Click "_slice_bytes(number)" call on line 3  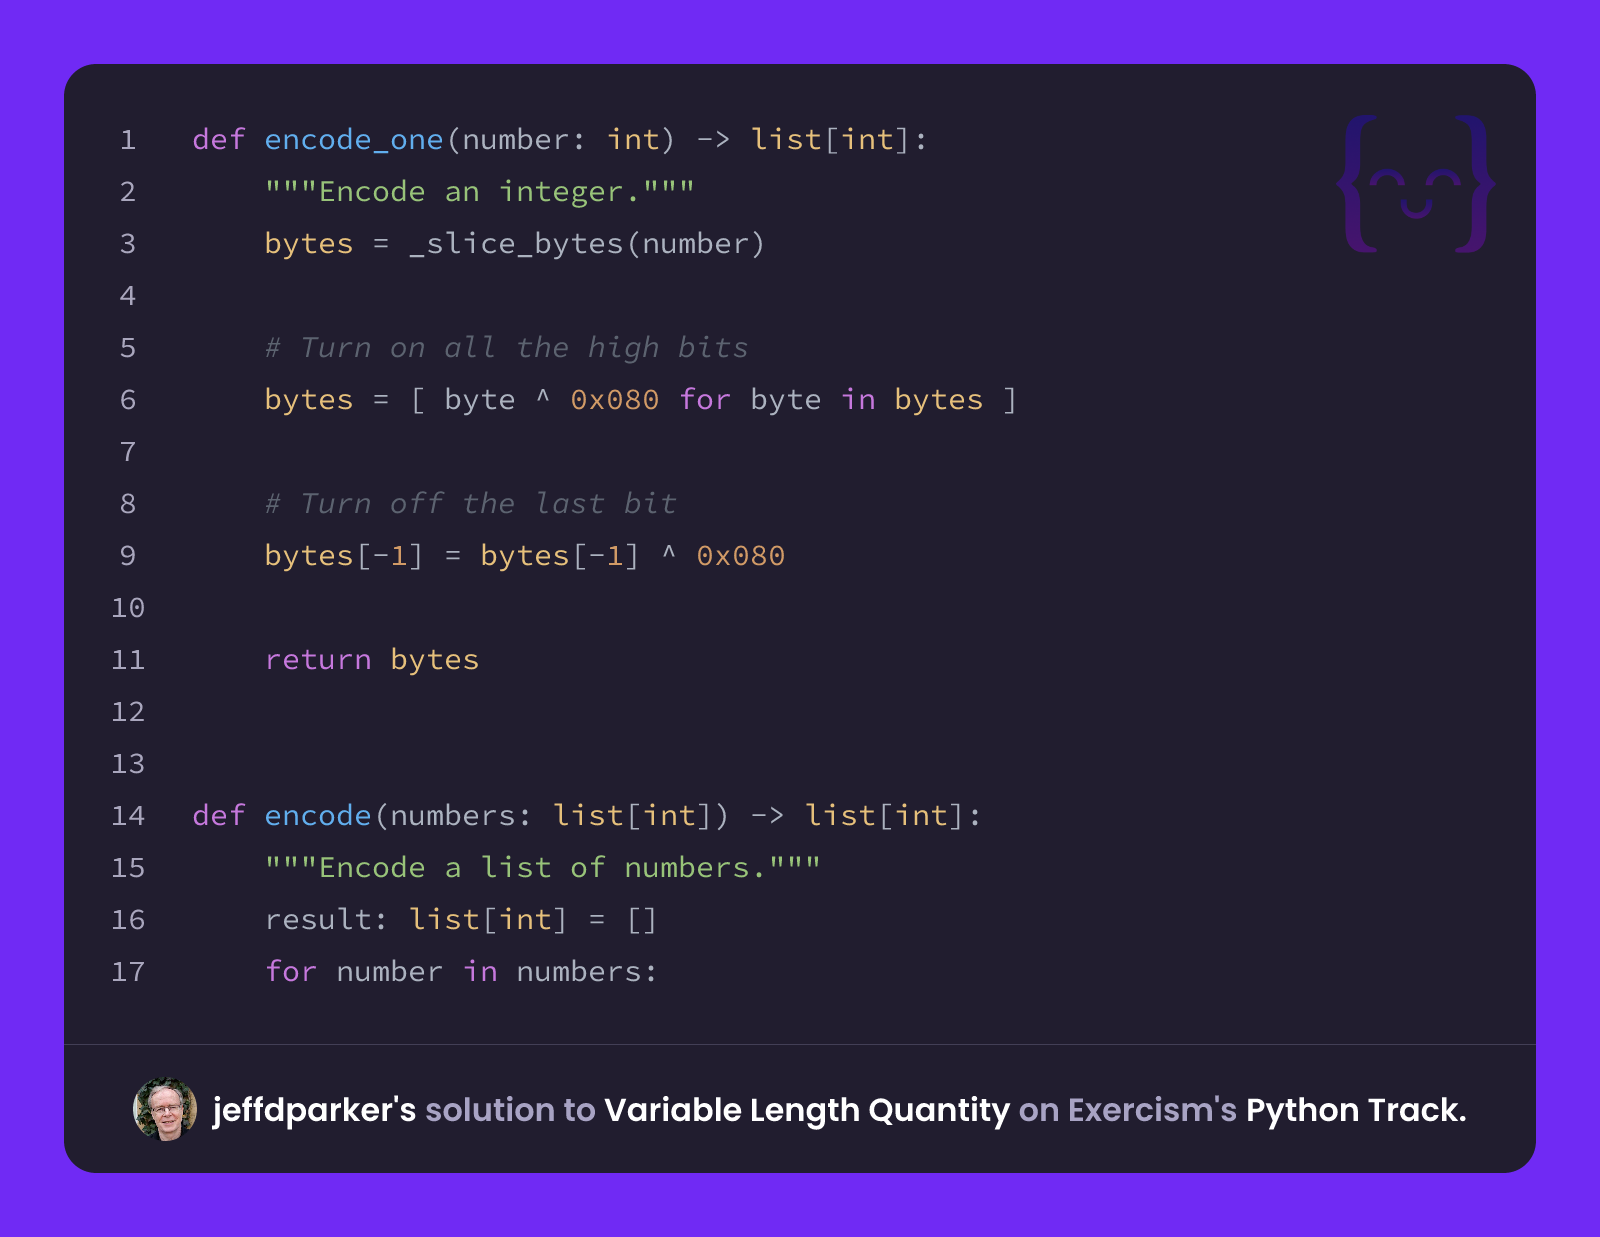(x=587, y=243)
